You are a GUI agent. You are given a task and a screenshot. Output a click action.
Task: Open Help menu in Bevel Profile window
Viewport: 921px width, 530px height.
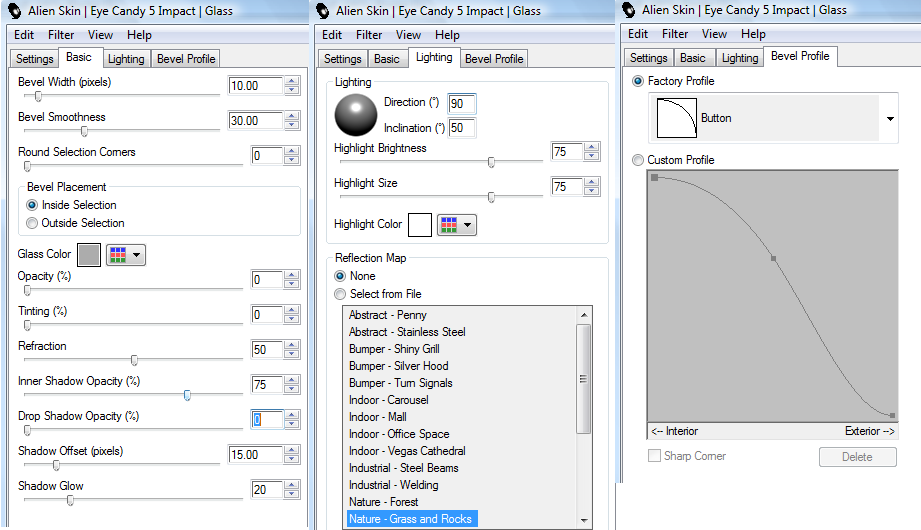click(753, 34)
